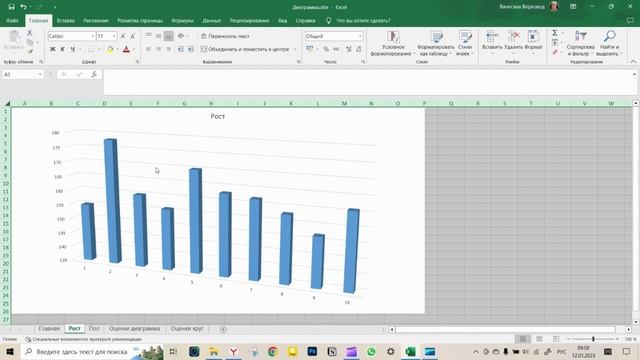
Task: Switch to the Формулы tab
Action: tap(182, 20)
